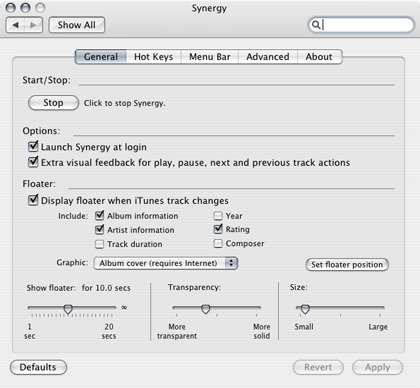The image size is (420, 388).
Task: Click the Transparency slider thumb
Action: [x=206, y=309]
